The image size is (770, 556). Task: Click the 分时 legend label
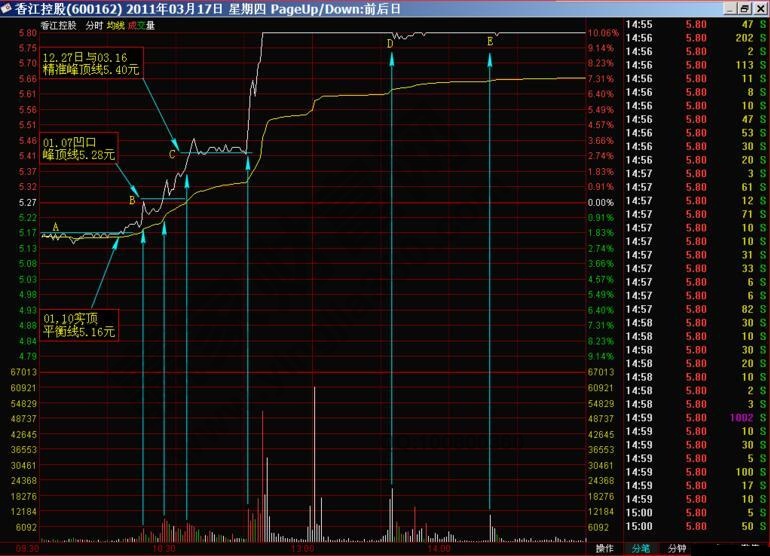(x=94, y=25)
